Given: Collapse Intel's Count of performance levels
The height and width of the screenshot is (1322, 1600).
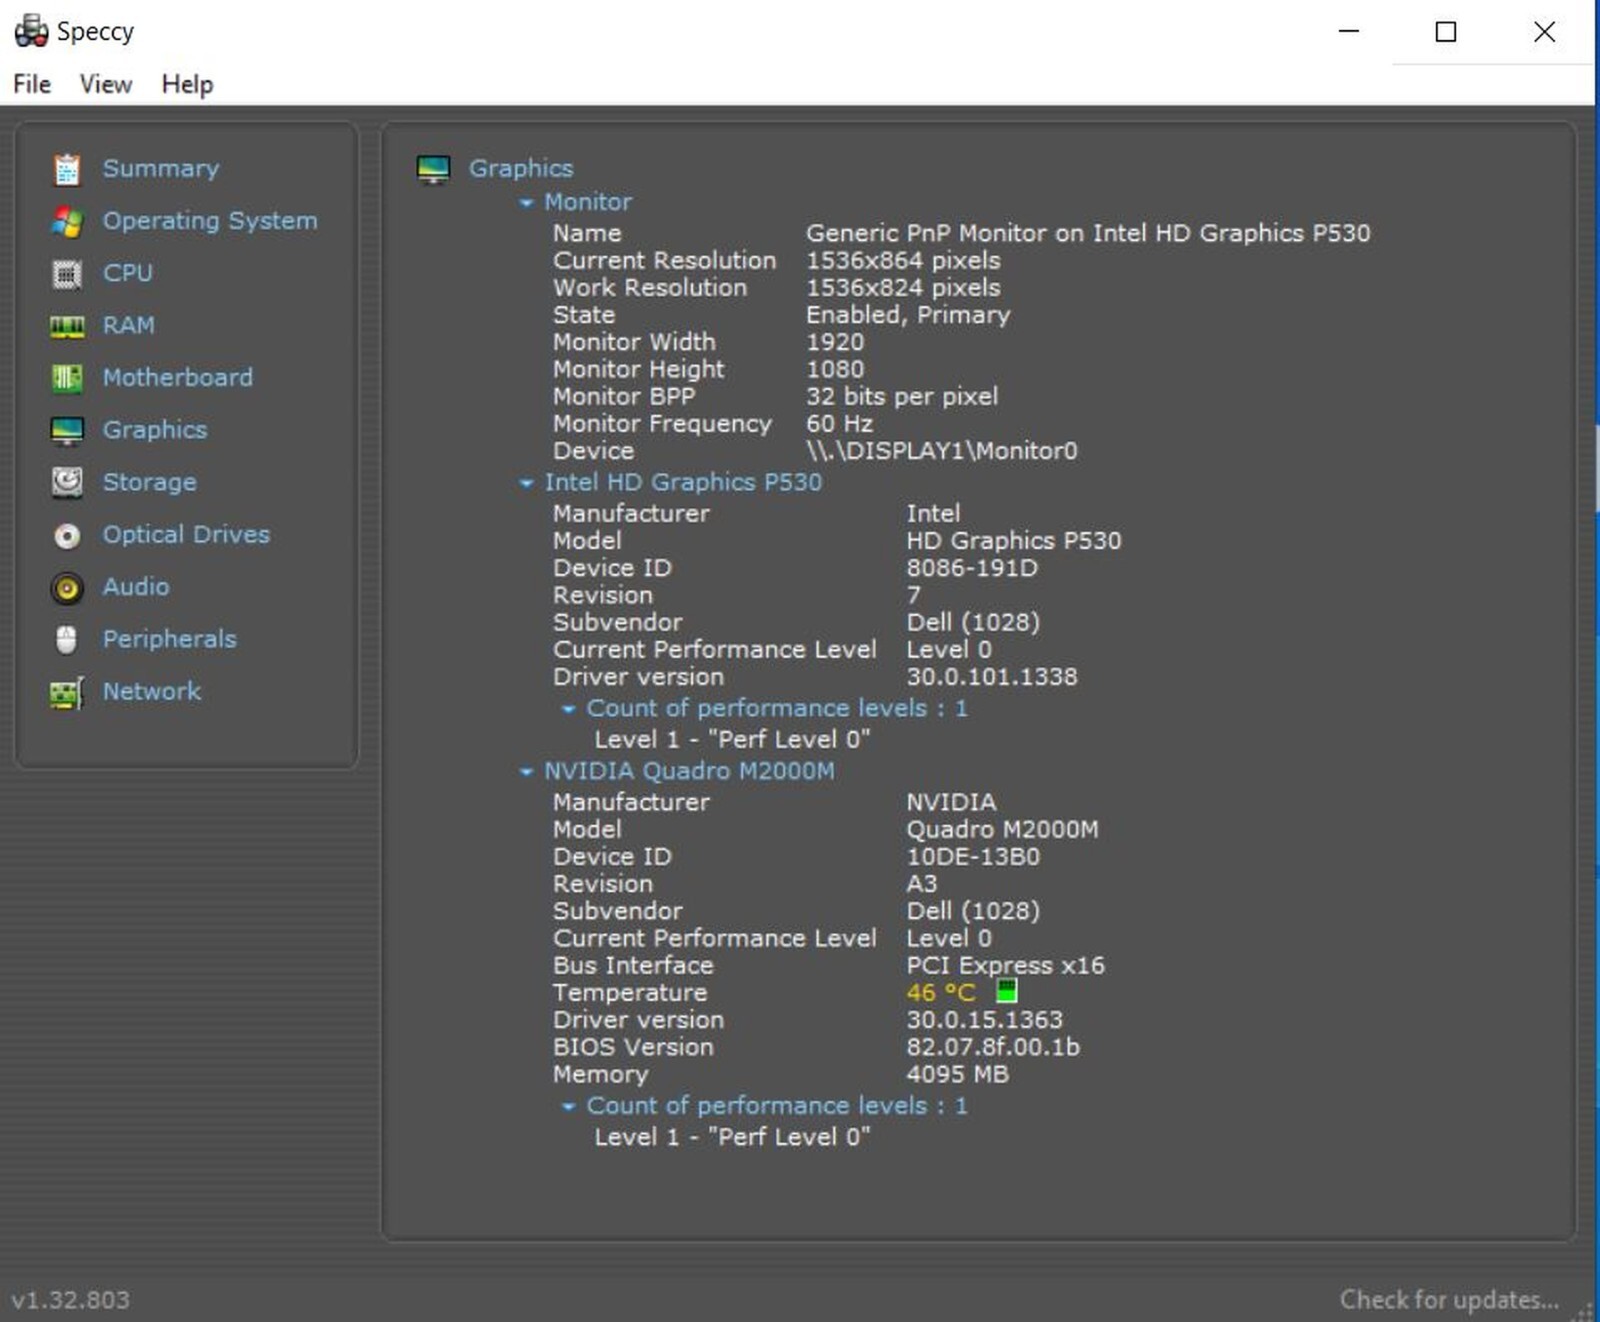Looking at the screenshot, I should [568, 709].
